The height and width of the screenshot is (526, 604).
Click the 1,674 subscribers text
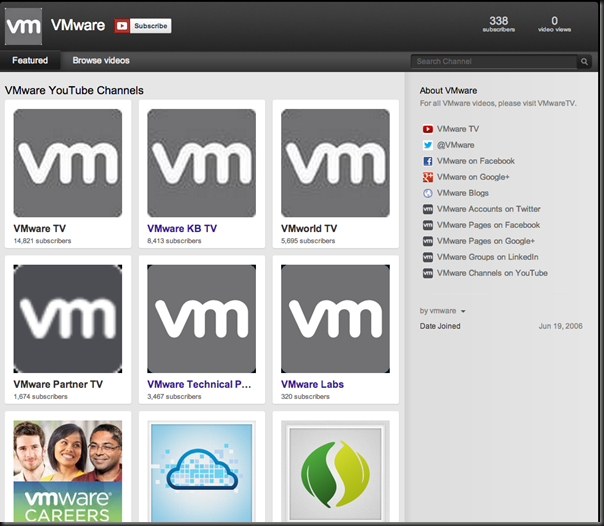pyautogui.click(x=40, y=397)
